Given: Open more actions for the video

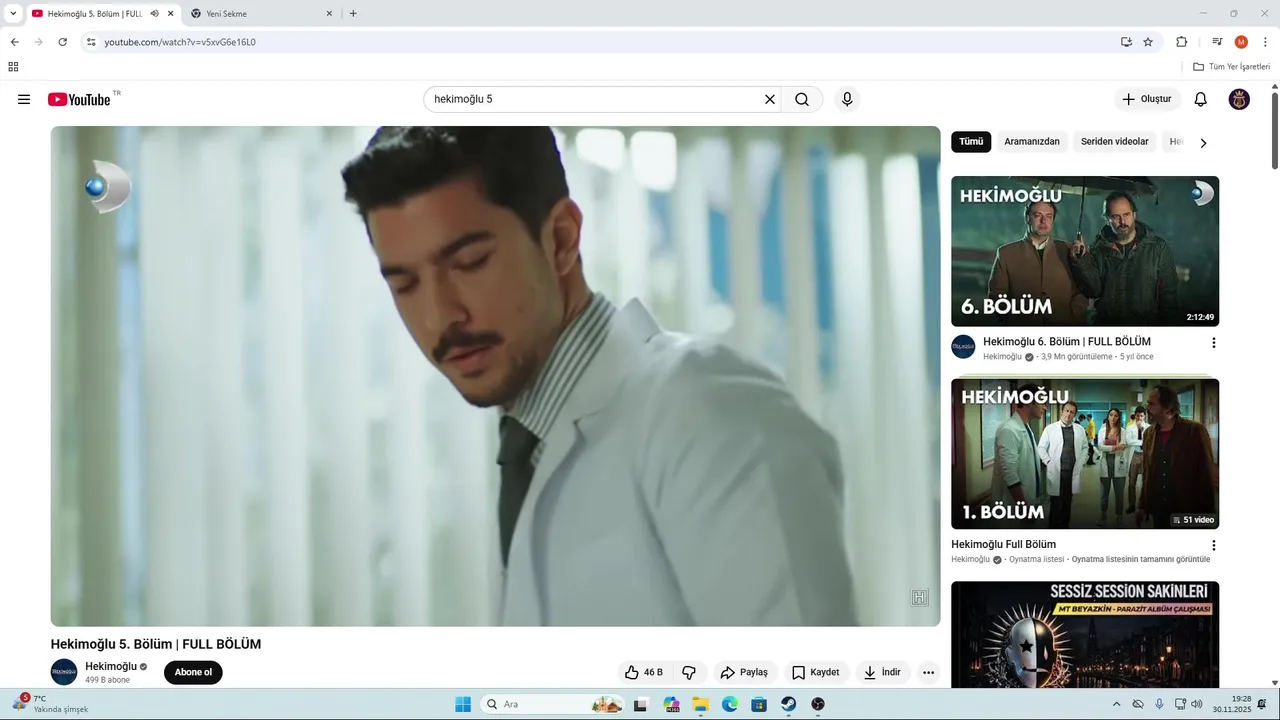Looking at the screenshot, I should point(929,672).
